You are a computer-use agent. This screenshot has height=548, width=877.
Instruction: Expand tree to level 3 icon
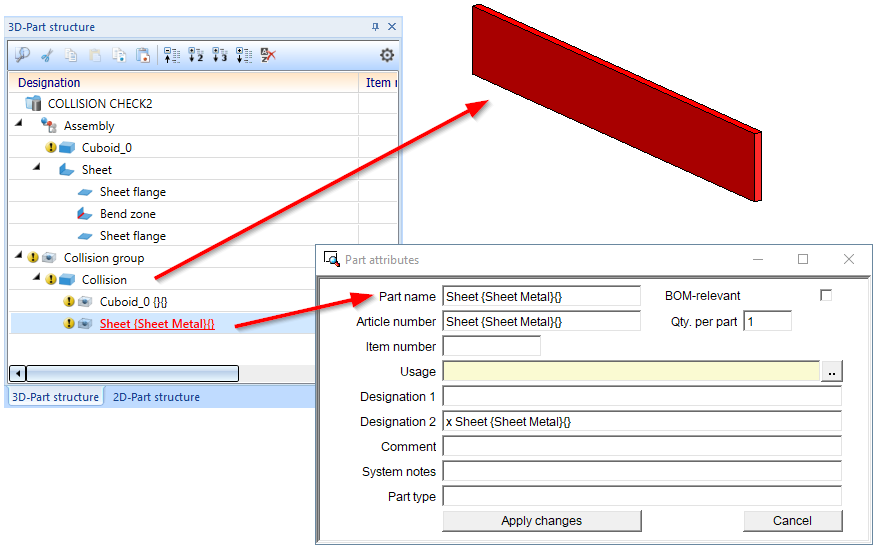(220, 55)
